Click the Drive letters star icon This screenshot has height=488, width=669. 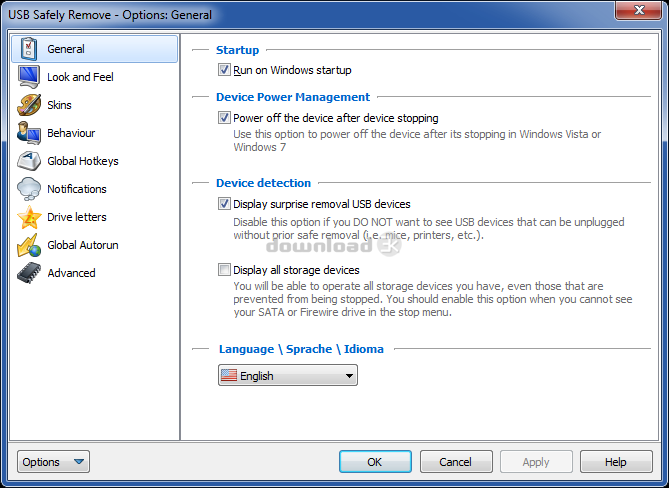(29, 217)
